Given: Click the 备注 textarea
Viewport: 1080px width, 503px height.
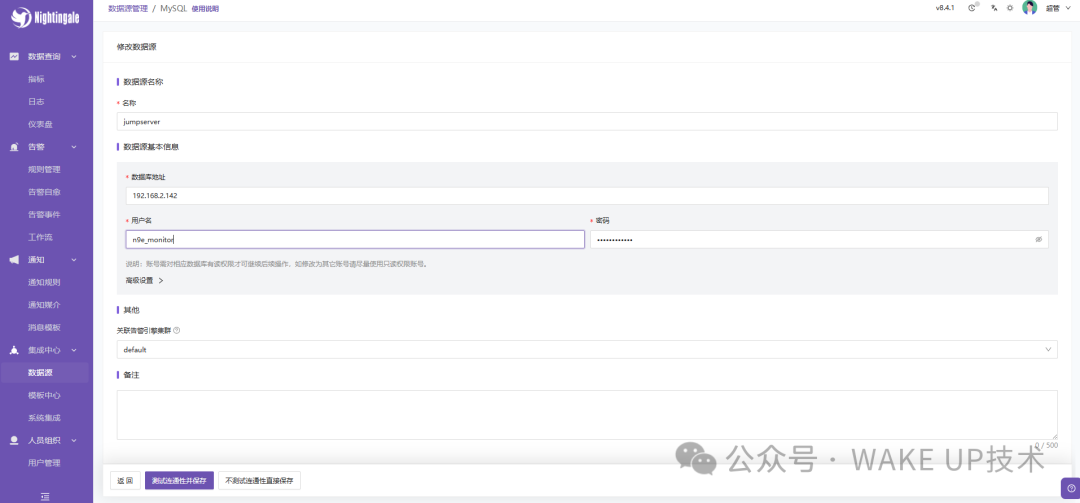Looking at the screenshot, I should pos(587,415).
